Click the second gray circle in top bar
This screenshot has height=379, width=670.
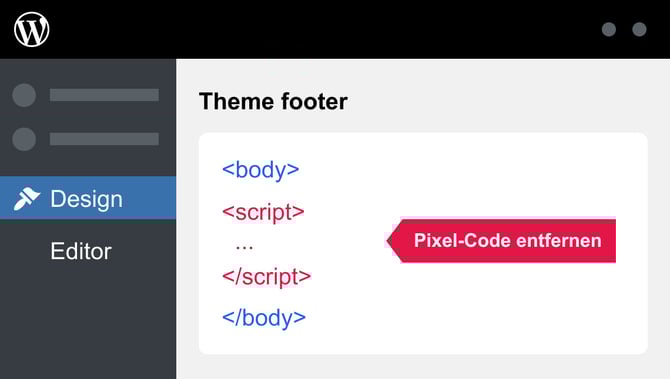click(x=639, y=29)
